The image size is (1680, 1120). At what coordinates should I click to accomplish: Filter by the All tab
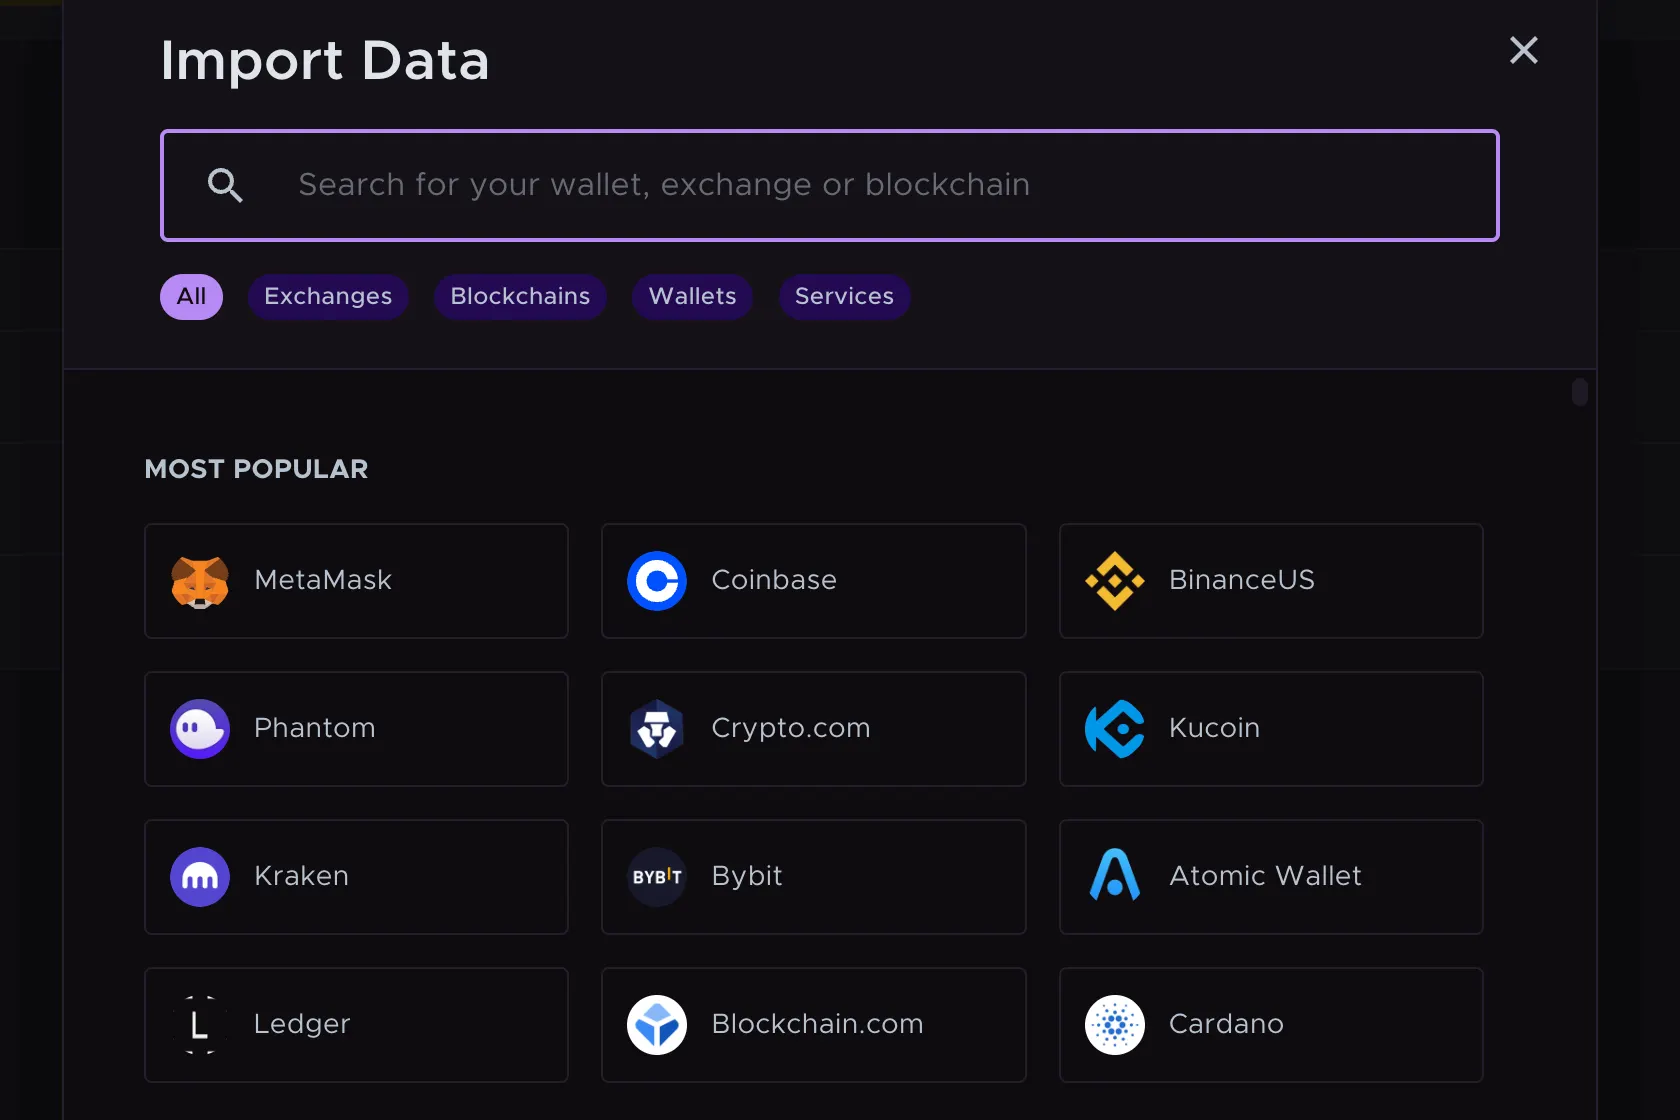click(191, 297)
